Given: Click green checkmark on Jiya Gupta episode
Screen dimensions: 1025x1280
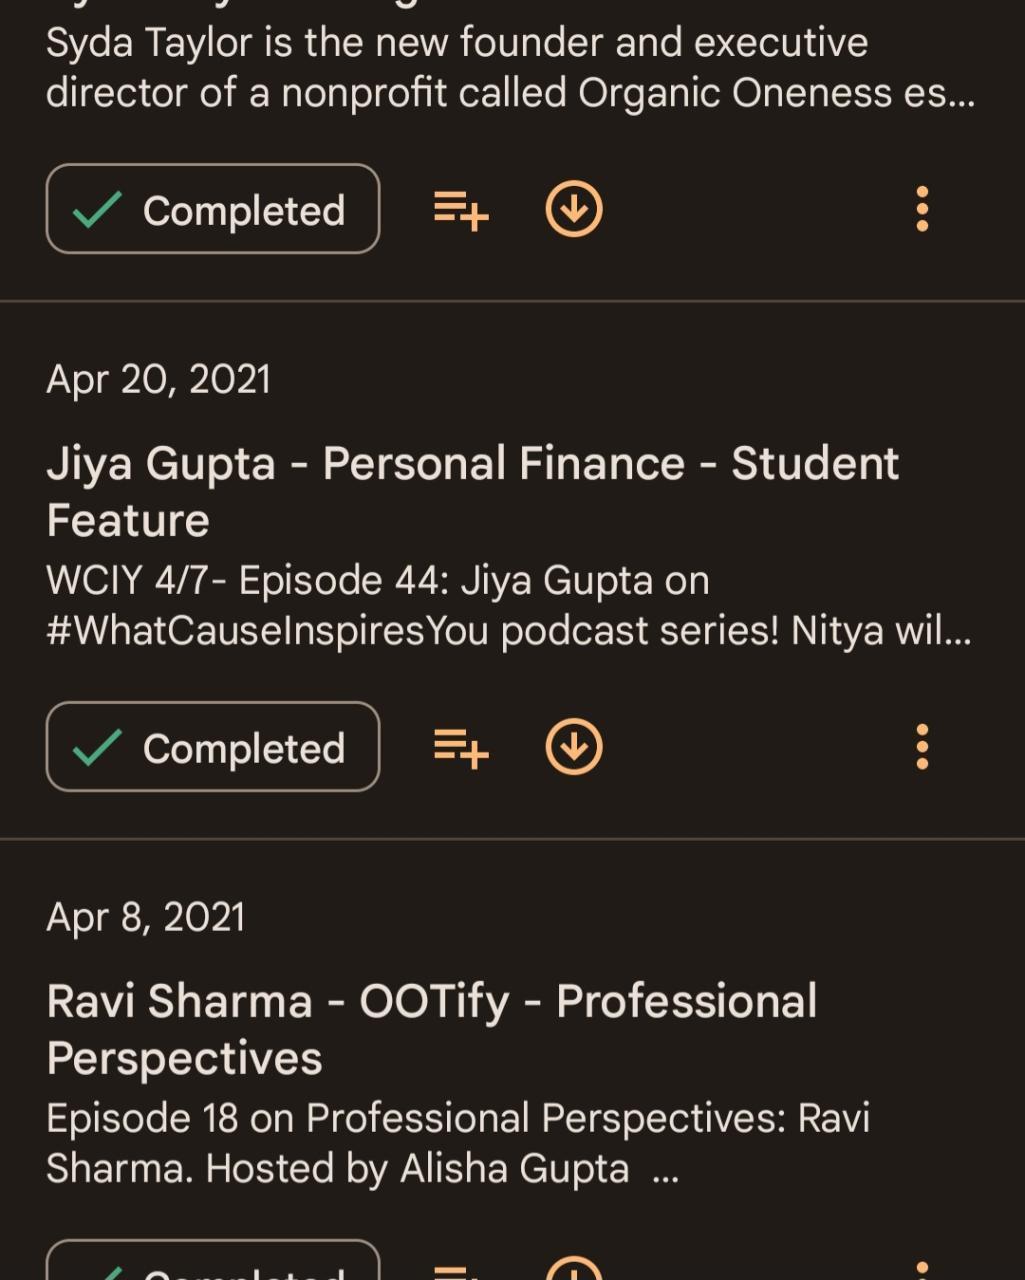Looking at the screenshot, I should coord(97,748).
